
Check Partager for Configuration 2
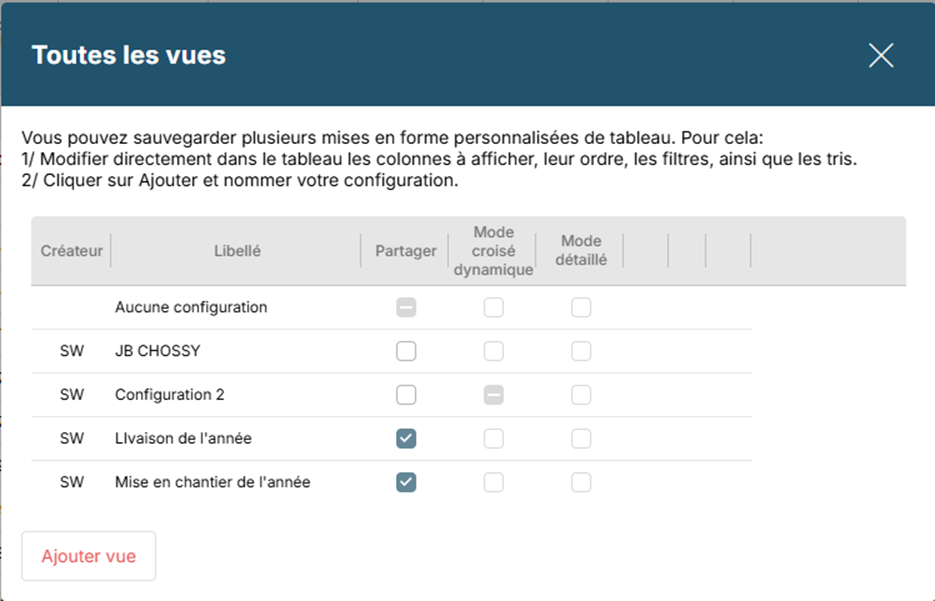[x=406, y=395]
